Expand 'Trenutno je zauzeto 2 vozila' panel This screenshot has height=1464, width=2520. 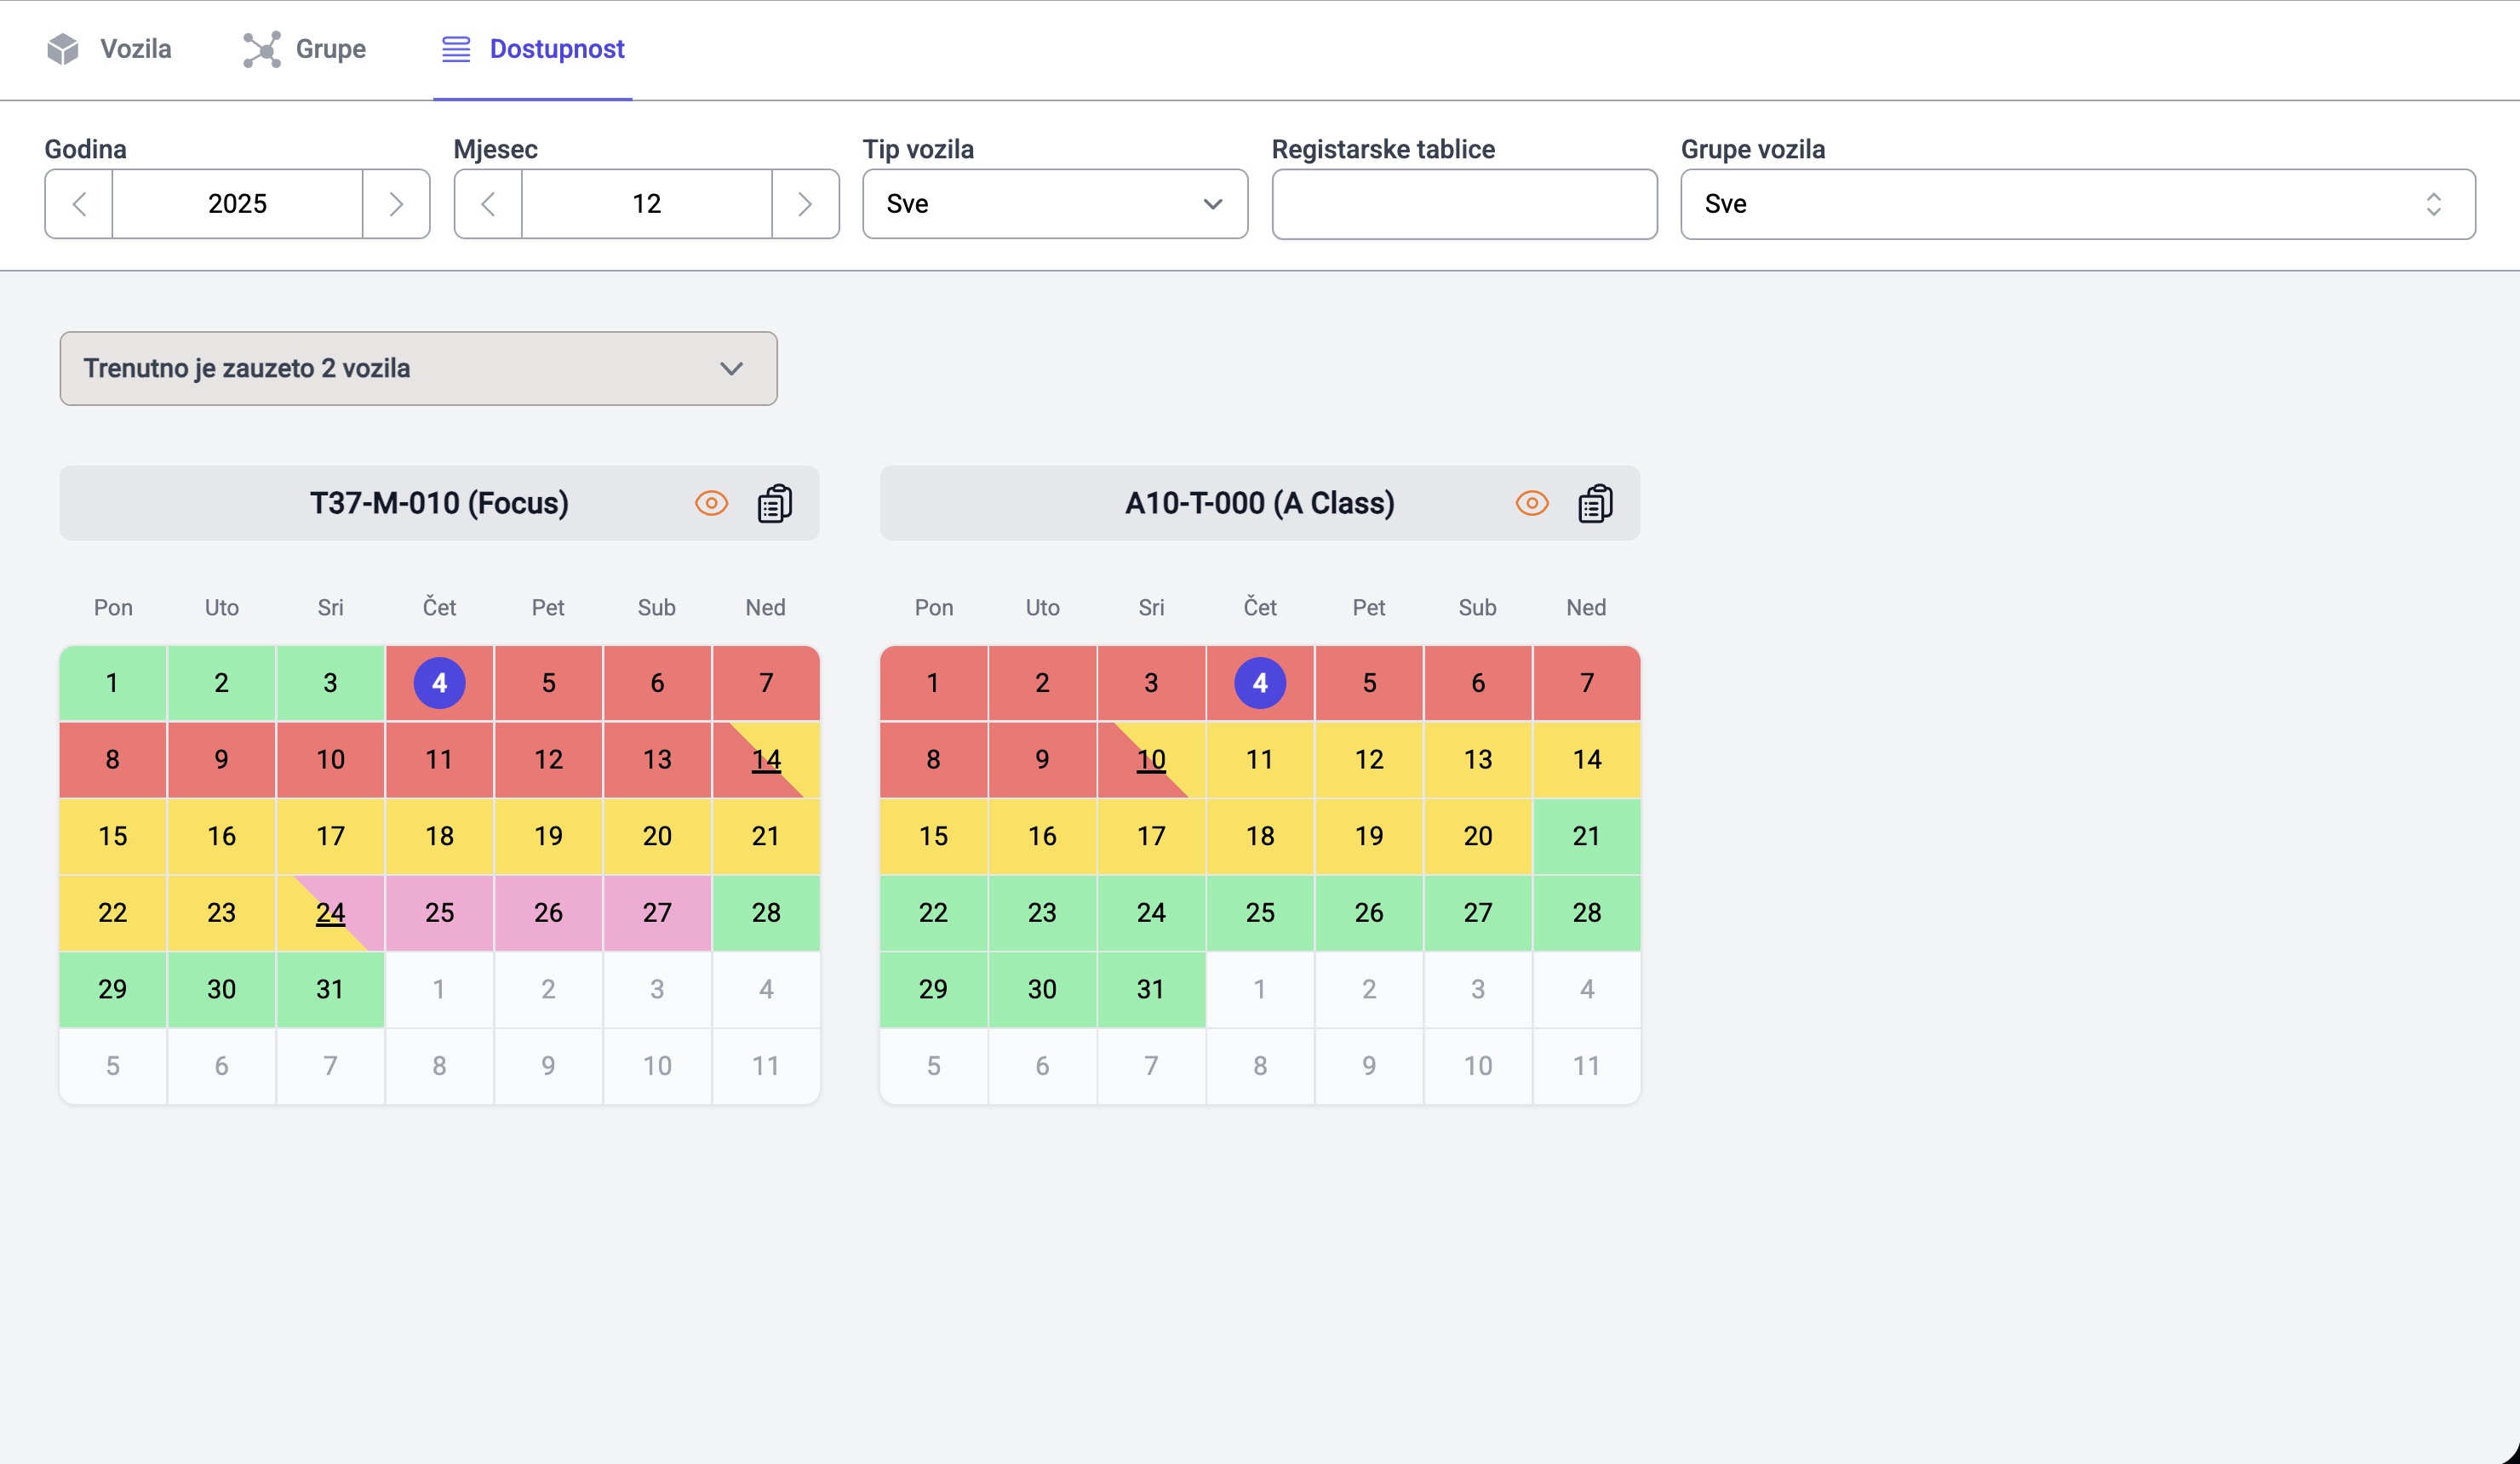[418, 368]
